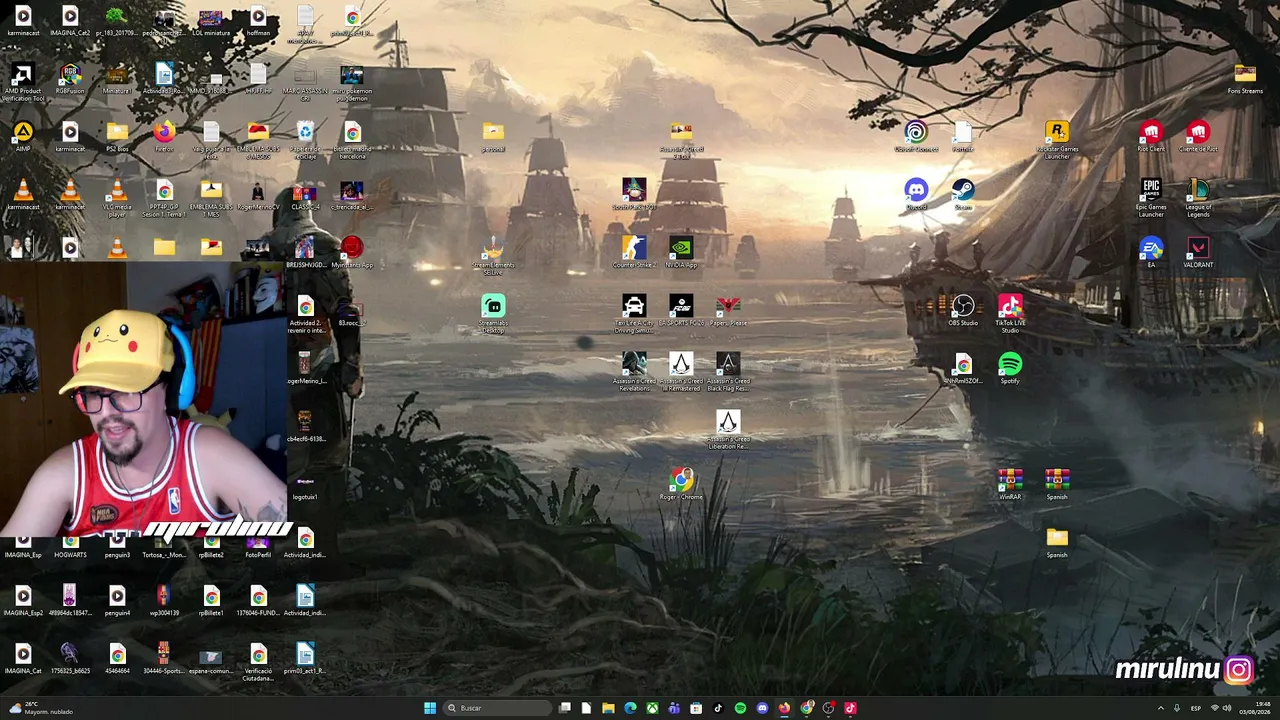Screen dimensions: 1280x720
Task: Open Microsoft Edge from the taskbar
Action: (630, 708)
